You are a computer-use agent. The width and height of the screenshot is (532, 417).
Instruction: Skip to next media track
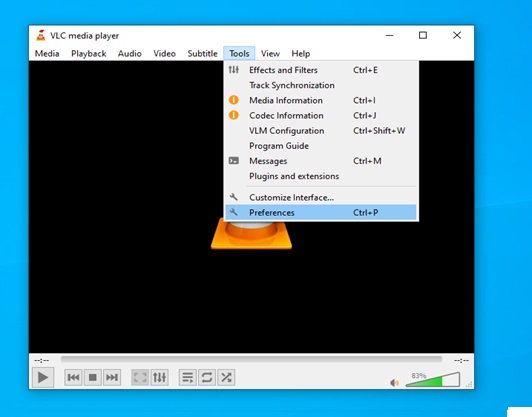[112, 377]
